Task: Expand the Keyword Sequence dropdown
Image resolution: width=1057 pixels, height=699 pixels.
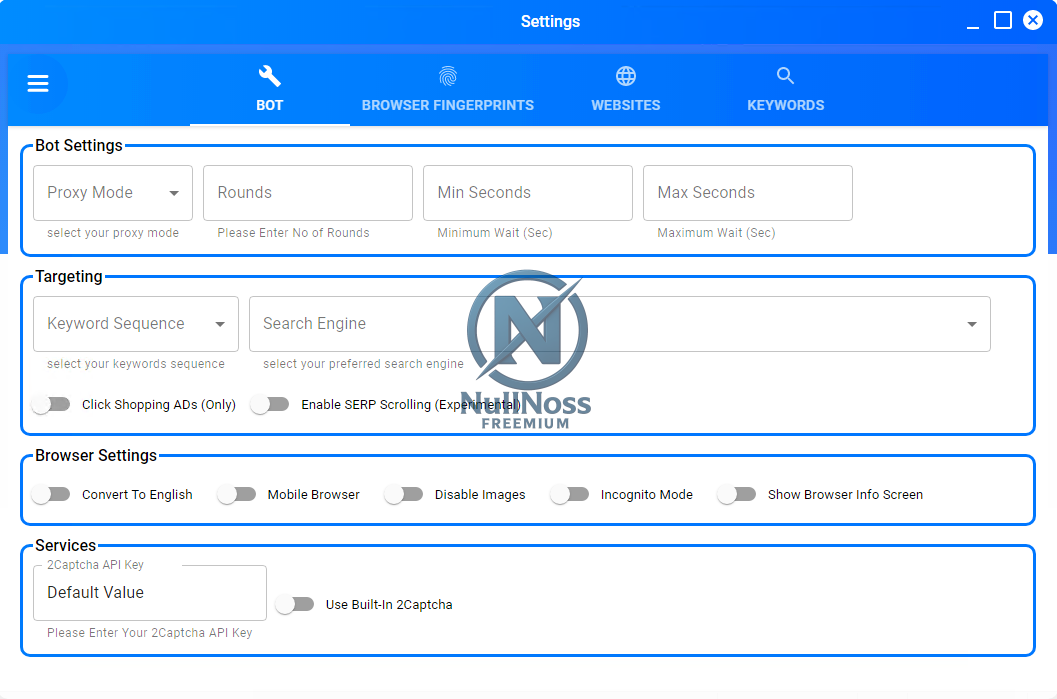Action: pos(136,324)
